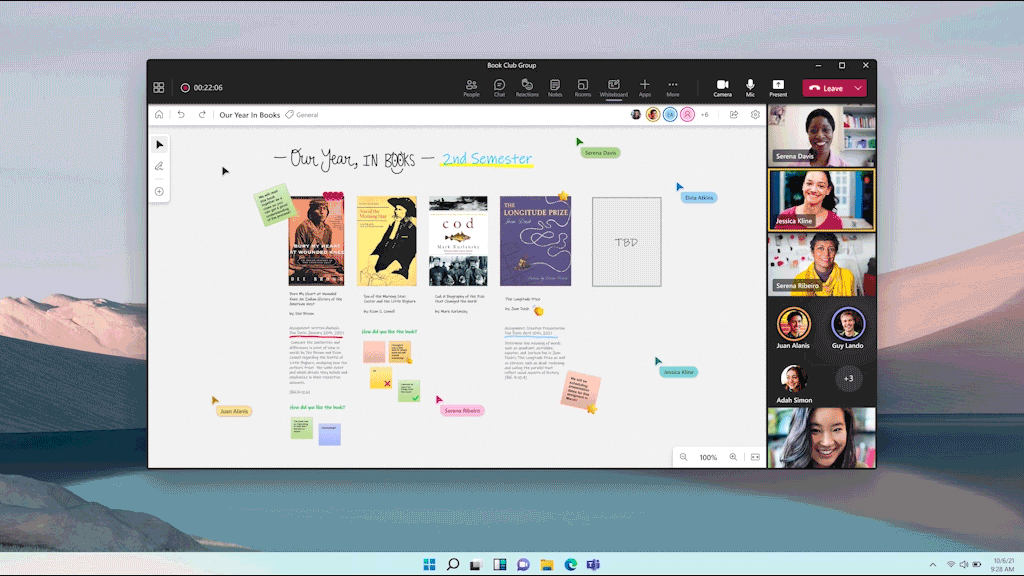Expand the More actions menu
Viewport: 1024px width, 576px height.
coord(673,88)
